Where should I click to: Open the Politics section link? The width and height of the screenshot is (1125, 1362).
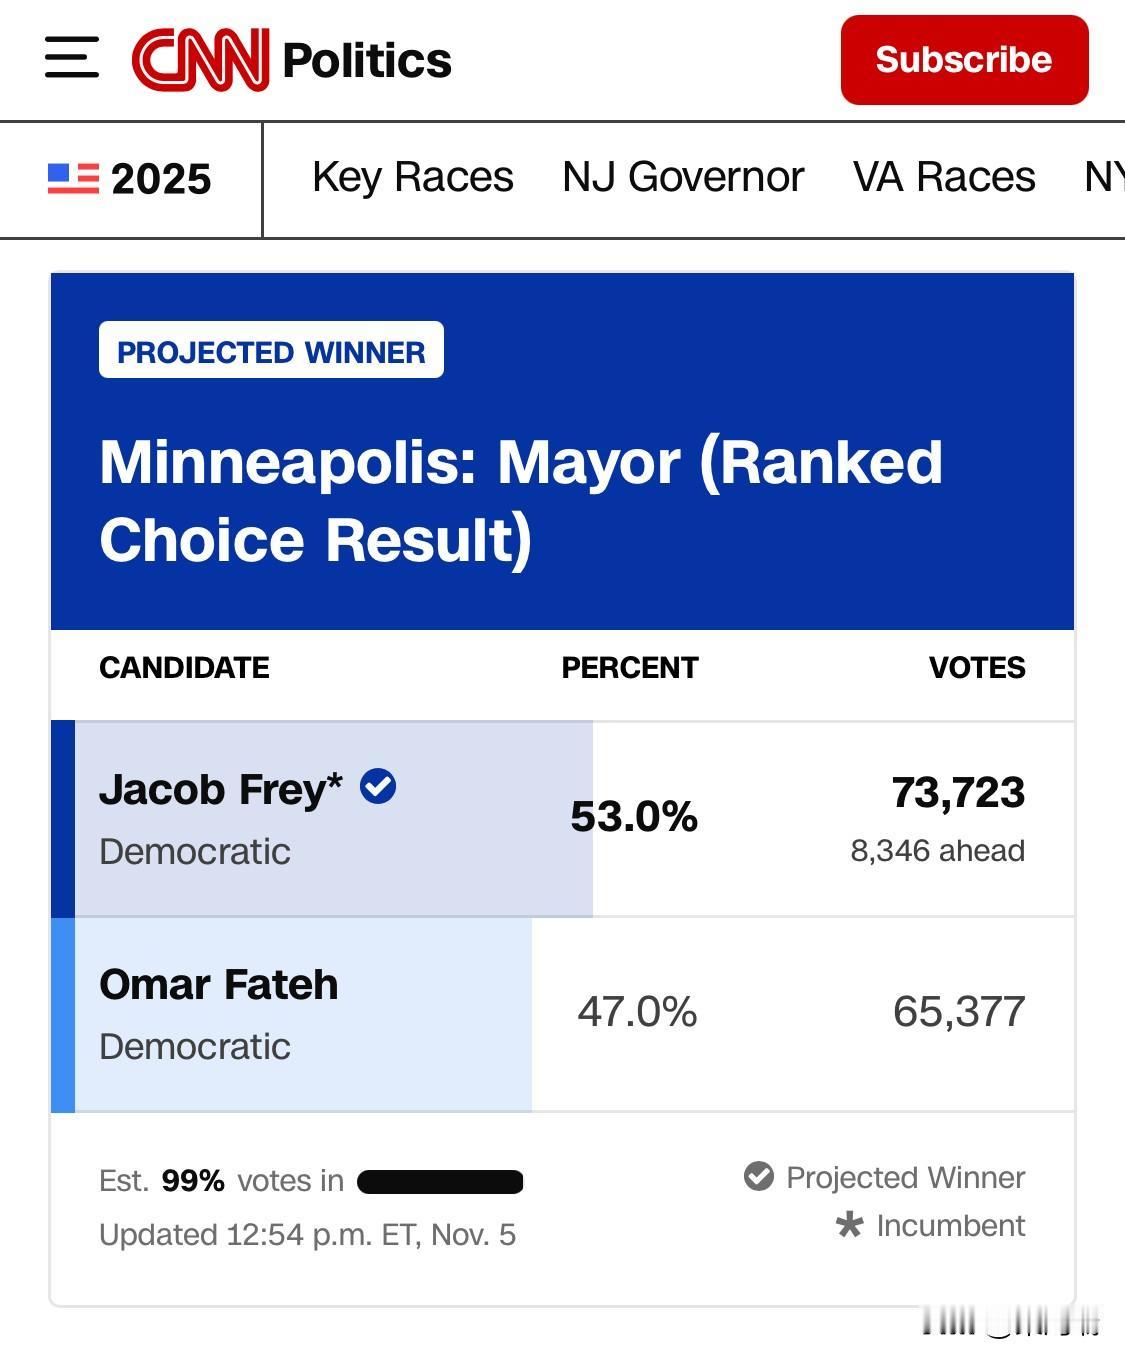[x=367, y=60]
